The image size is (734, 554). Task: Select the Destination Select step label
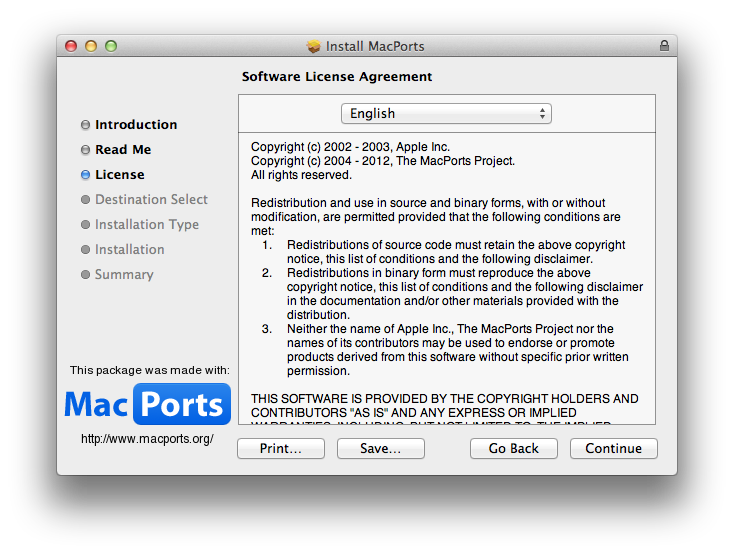[x=151, y=199]
